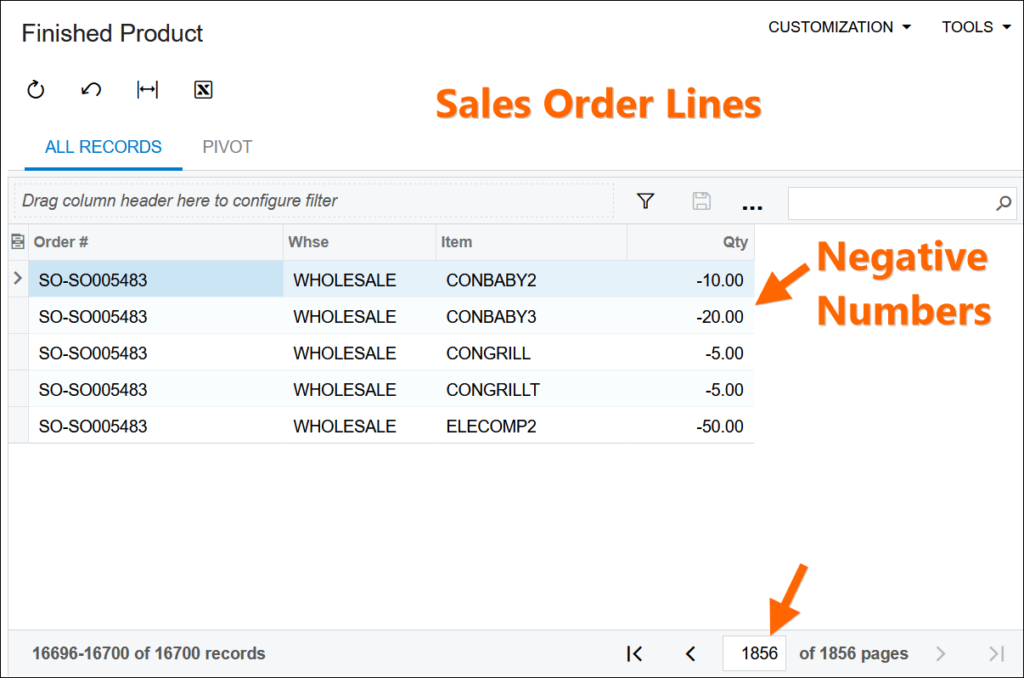Click the Refresh icon in the toolbar

pyautogui.click(x=36, y=90)
